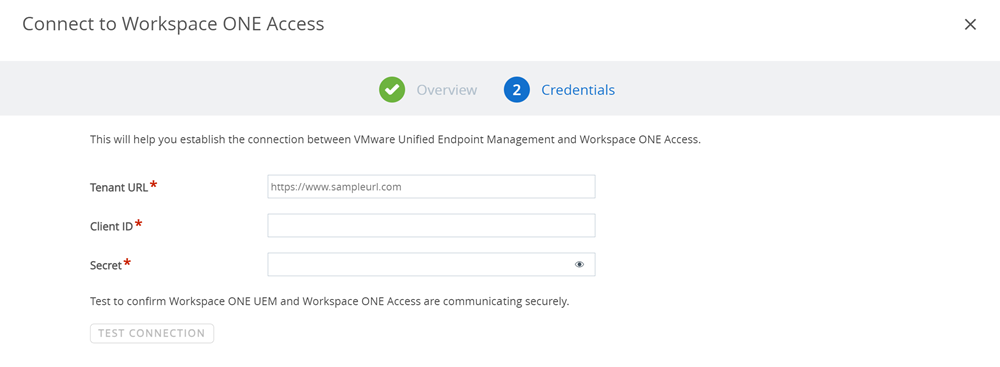Click the Client ID field label
This screenshot has width=1000, height=367.
point(112,226)
